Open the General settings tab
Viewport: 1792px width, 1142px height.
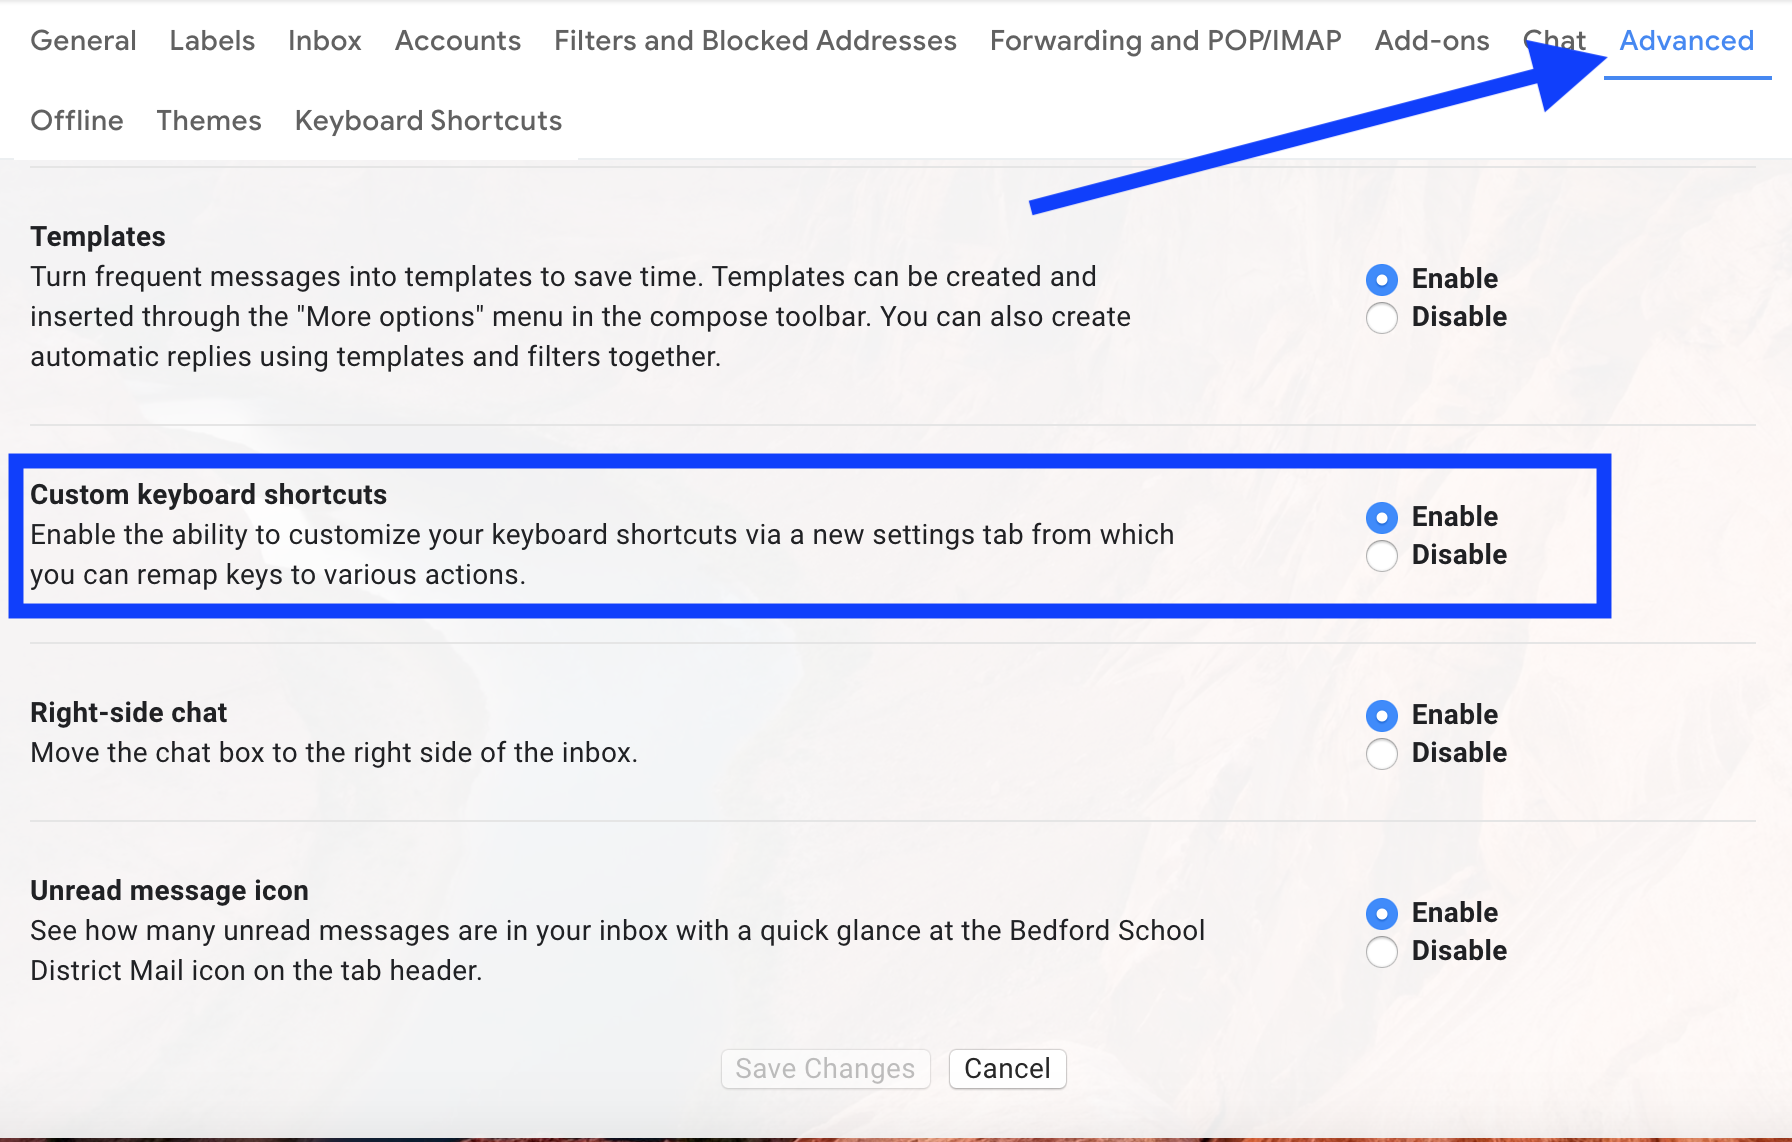pyautogui.click(x=83, y=41)
